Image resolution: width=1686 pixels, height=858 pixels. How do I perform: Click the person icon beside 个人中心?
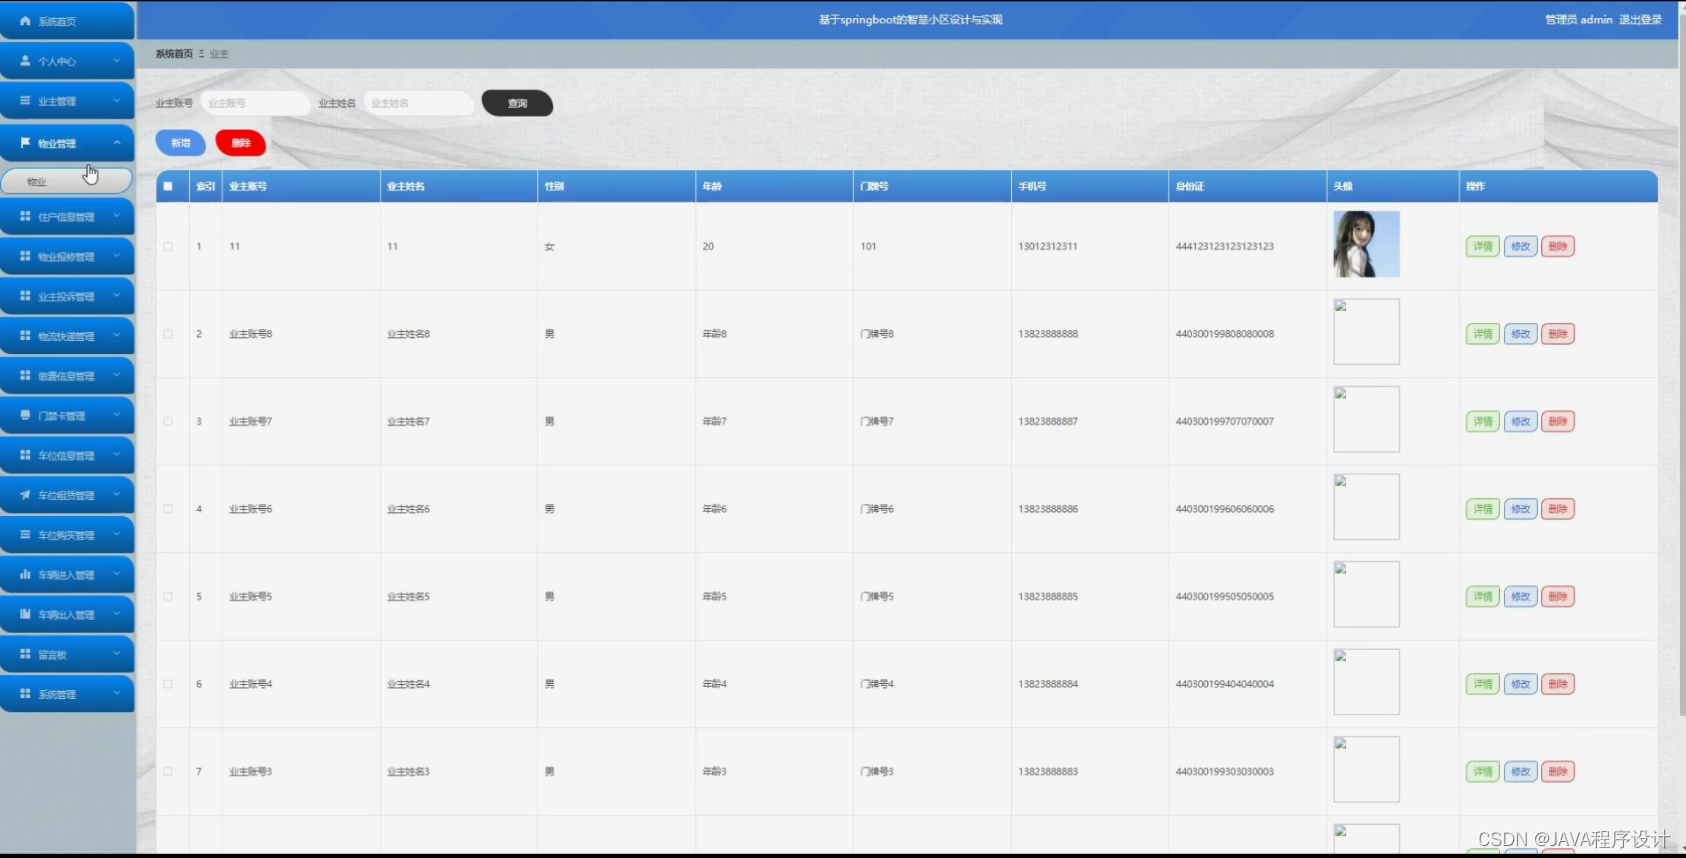point(25,61)
